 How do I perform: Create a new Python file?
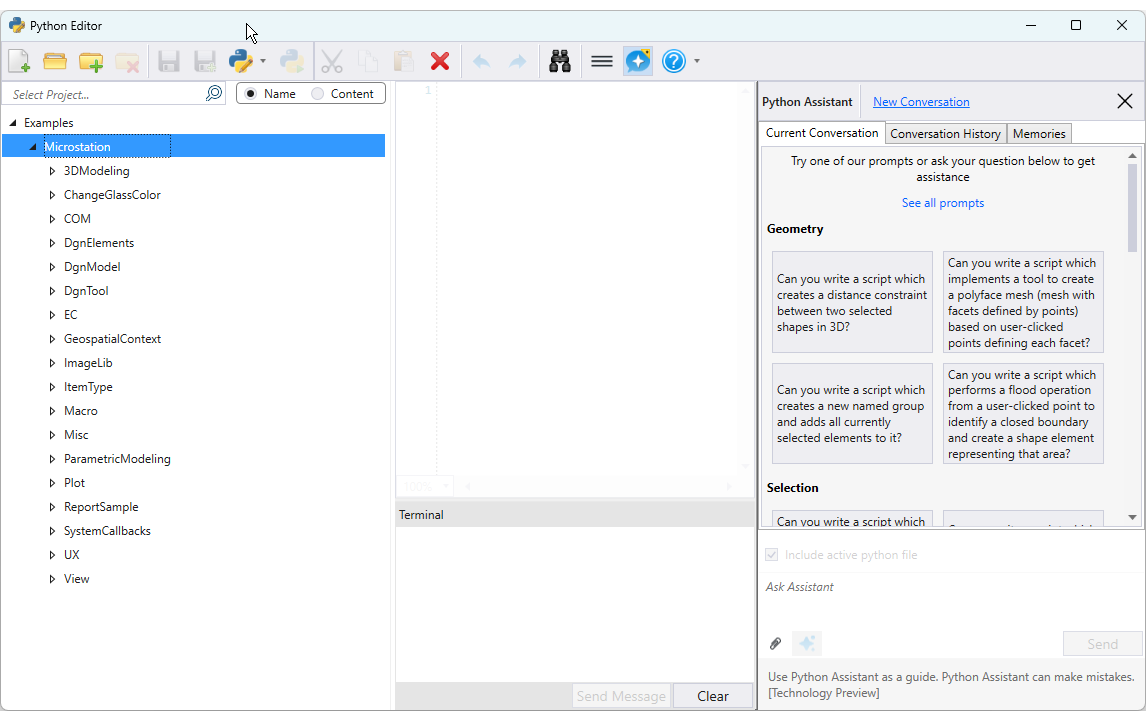pos(19,61)
